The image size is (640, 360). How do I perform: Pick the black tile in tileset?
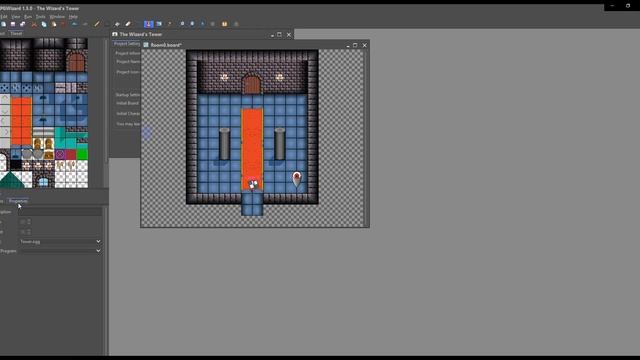(16, 165)
